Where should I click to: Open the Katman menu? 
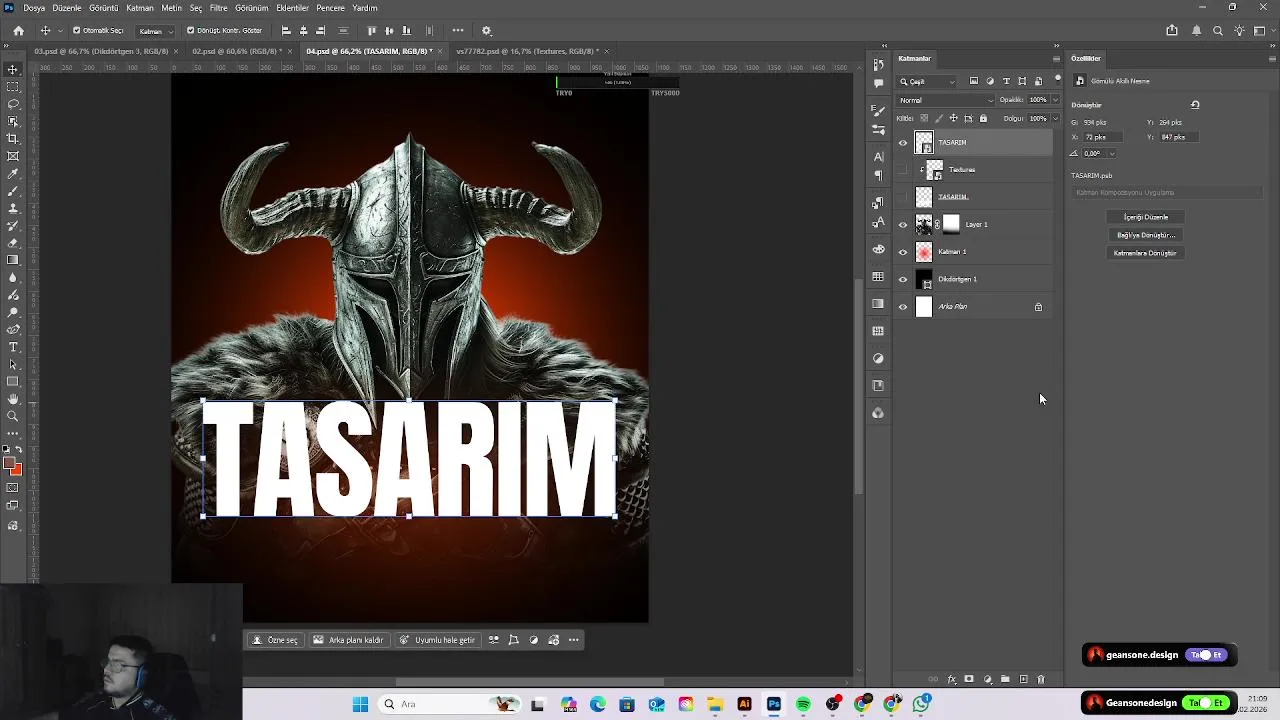(x=140, y=8)
